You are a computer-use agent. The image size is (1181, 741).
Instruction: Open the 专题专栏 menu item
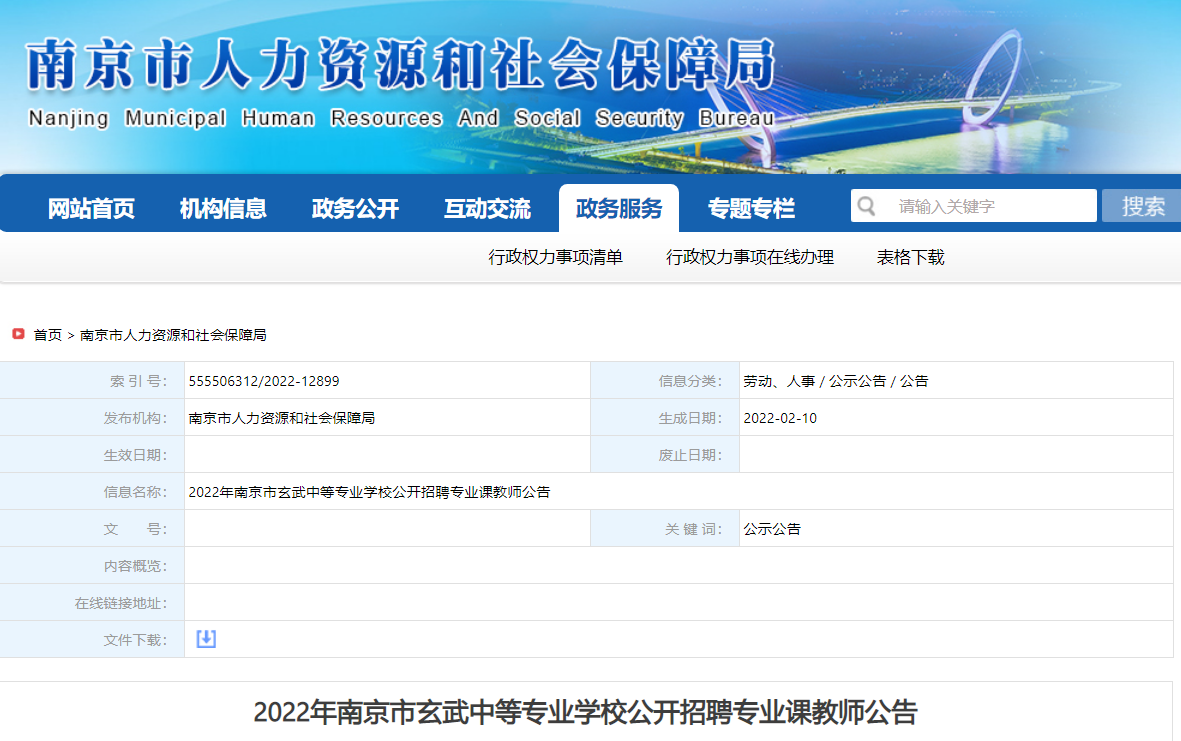point(751,209)
